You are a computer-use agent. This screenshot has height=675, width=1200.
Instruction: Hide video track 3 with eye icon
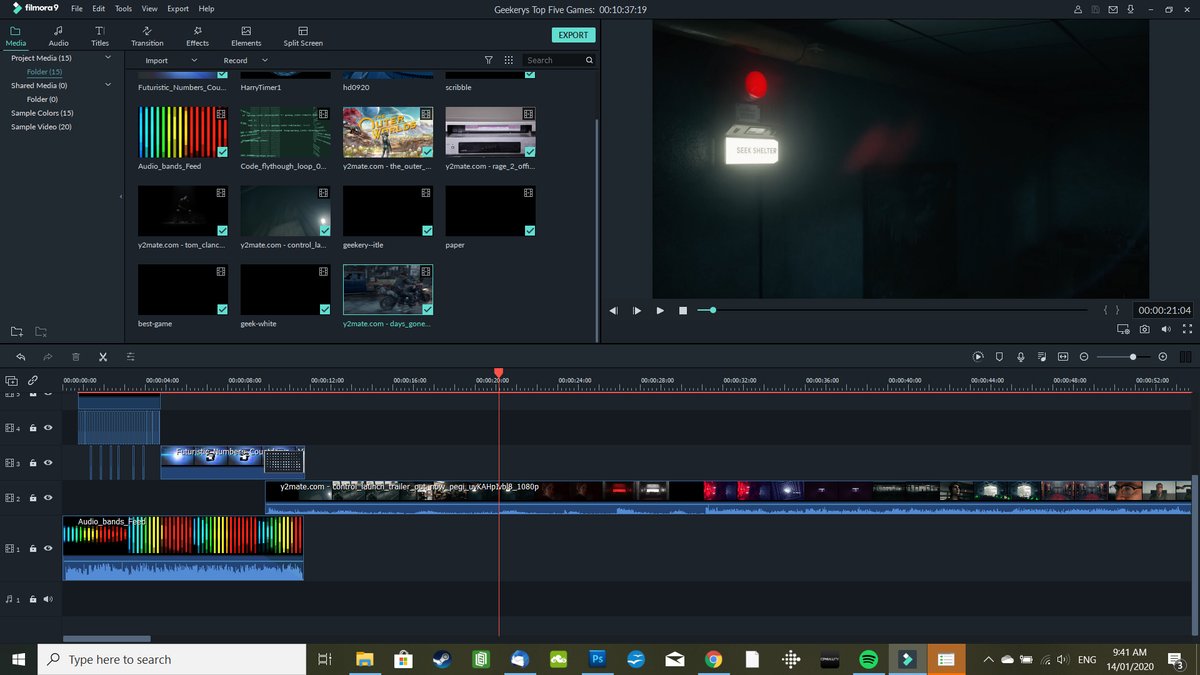(x=48, y=463)
